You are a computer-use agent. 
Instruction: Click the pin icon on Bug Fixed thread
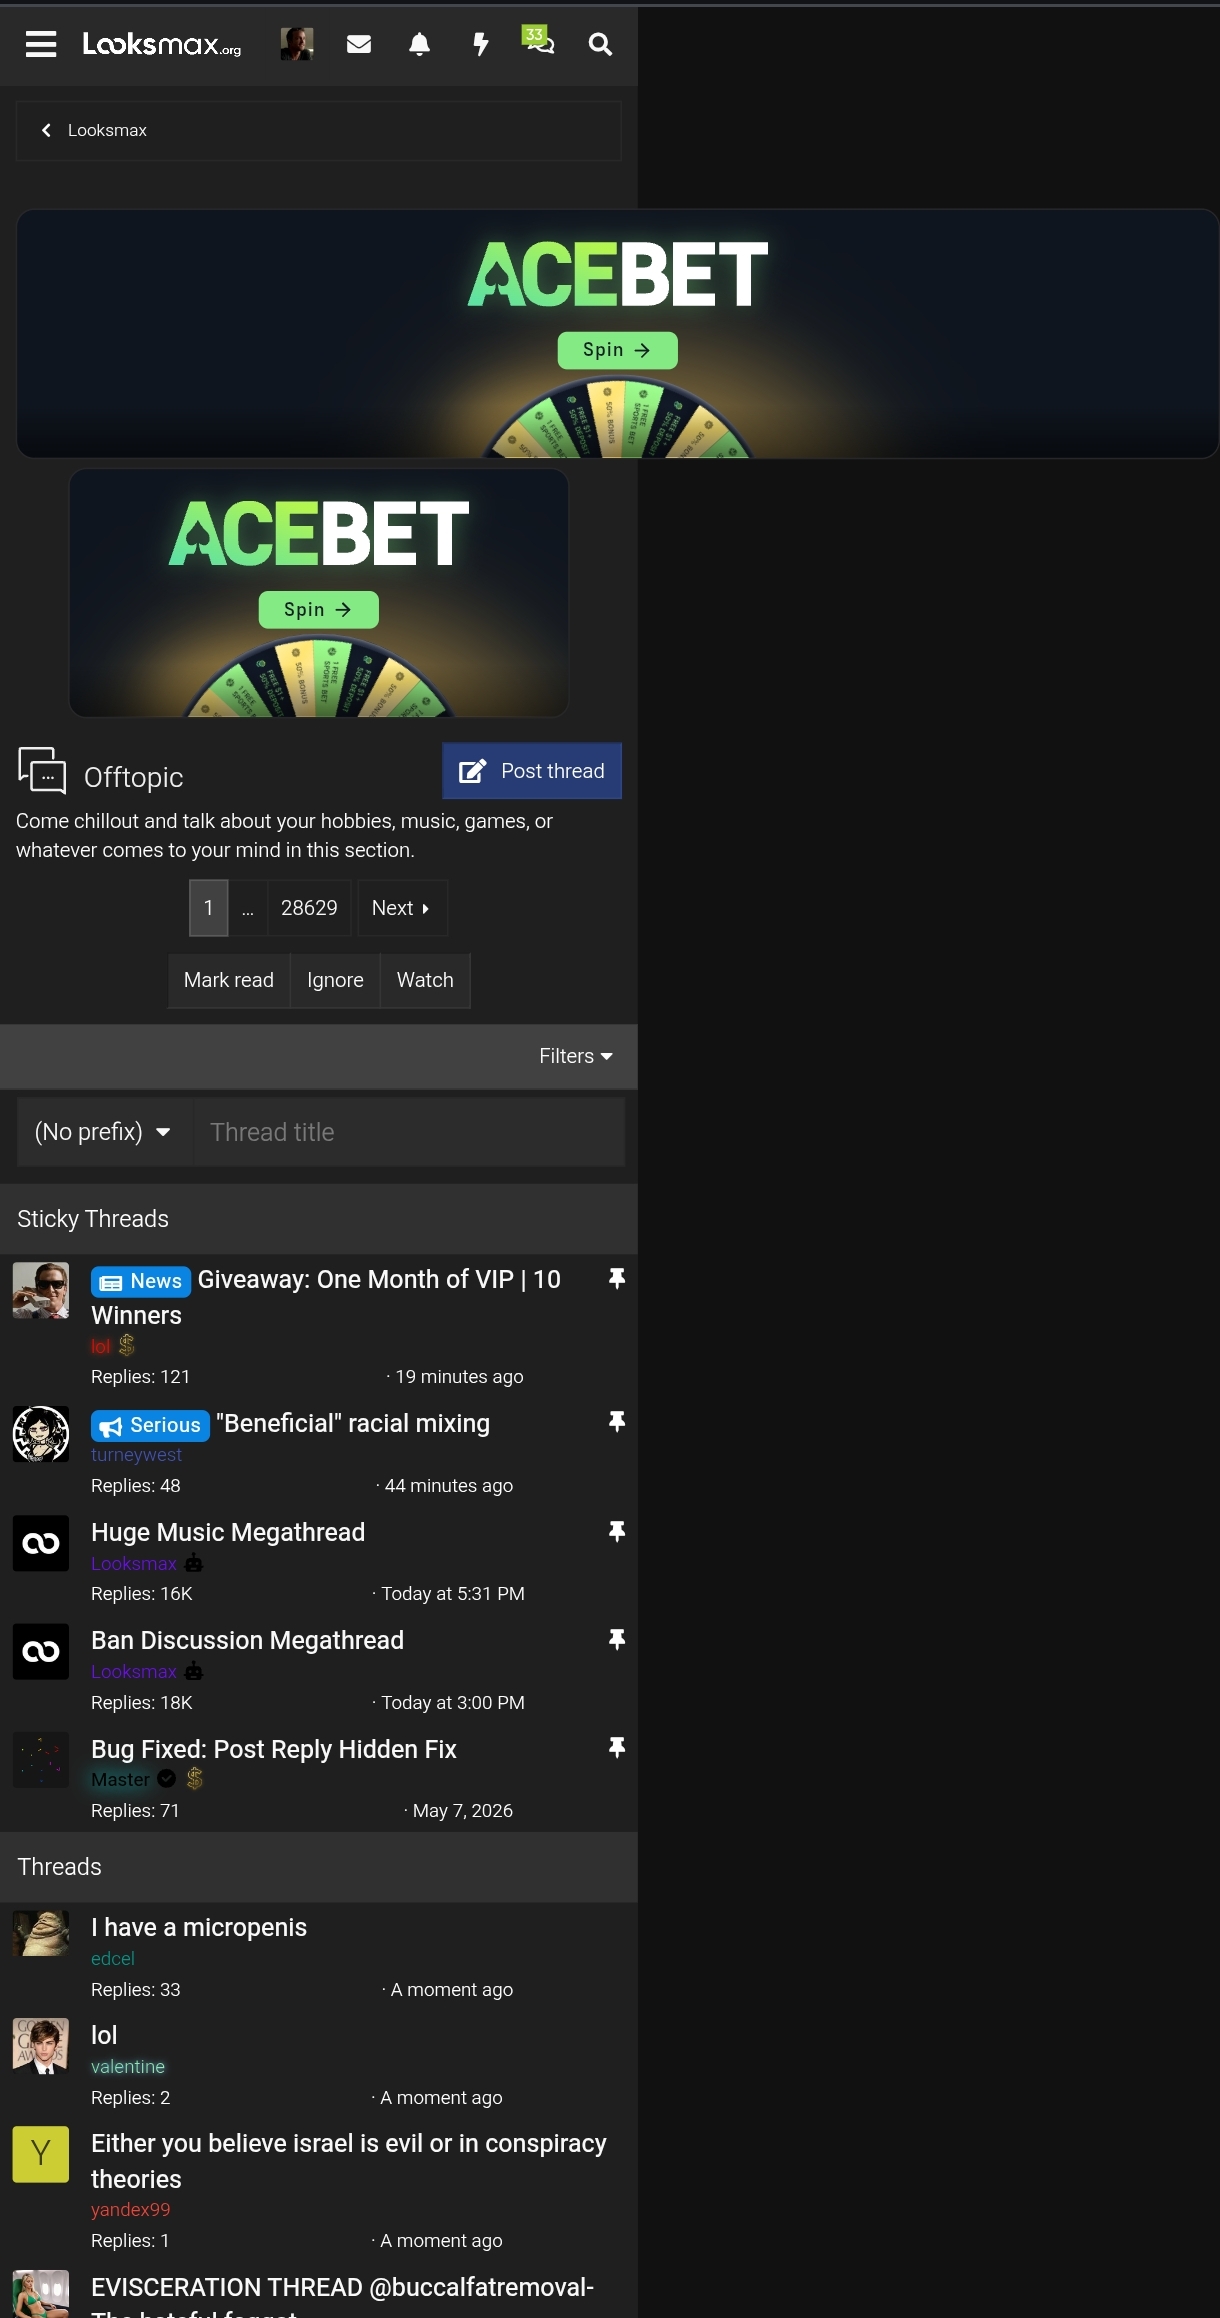pyautogui.click(x=617, y=1747)
